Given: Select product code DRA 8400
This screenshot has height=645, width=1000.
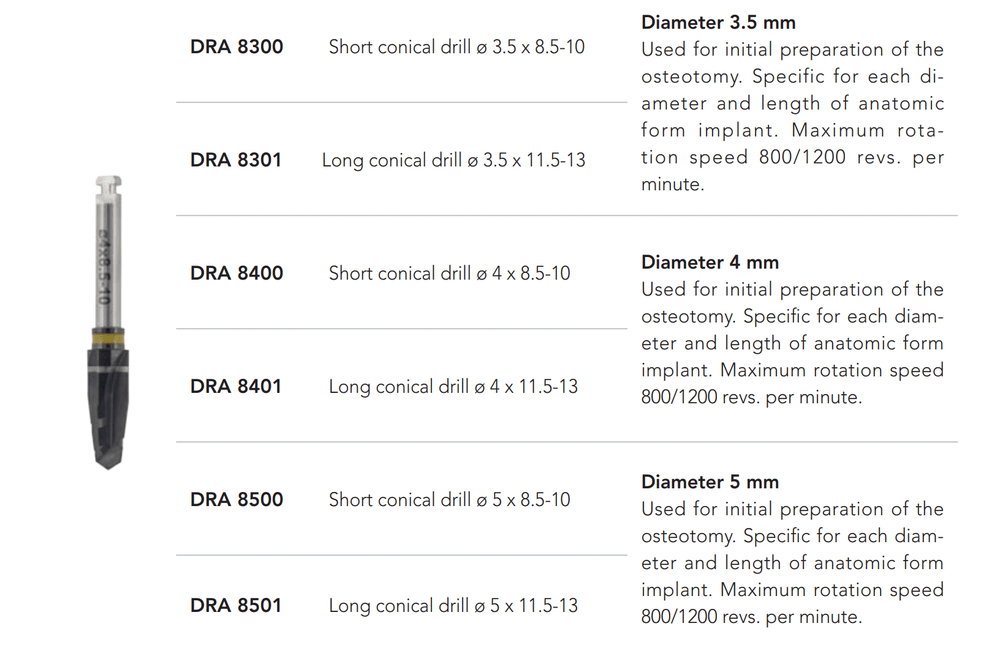Looking at the screenshot, I should coord(236,273).
